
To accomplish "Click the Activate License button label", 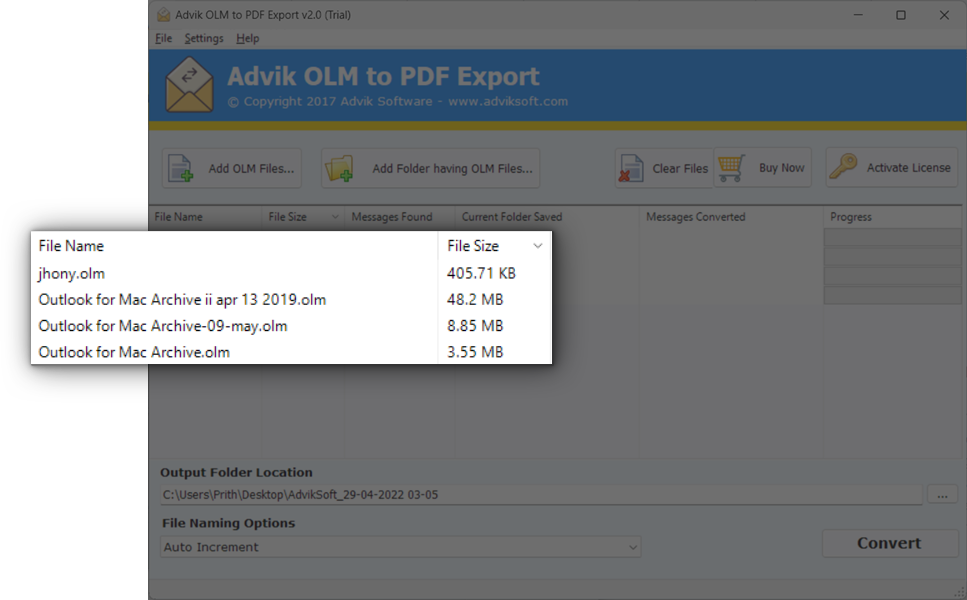I will 908,168.
